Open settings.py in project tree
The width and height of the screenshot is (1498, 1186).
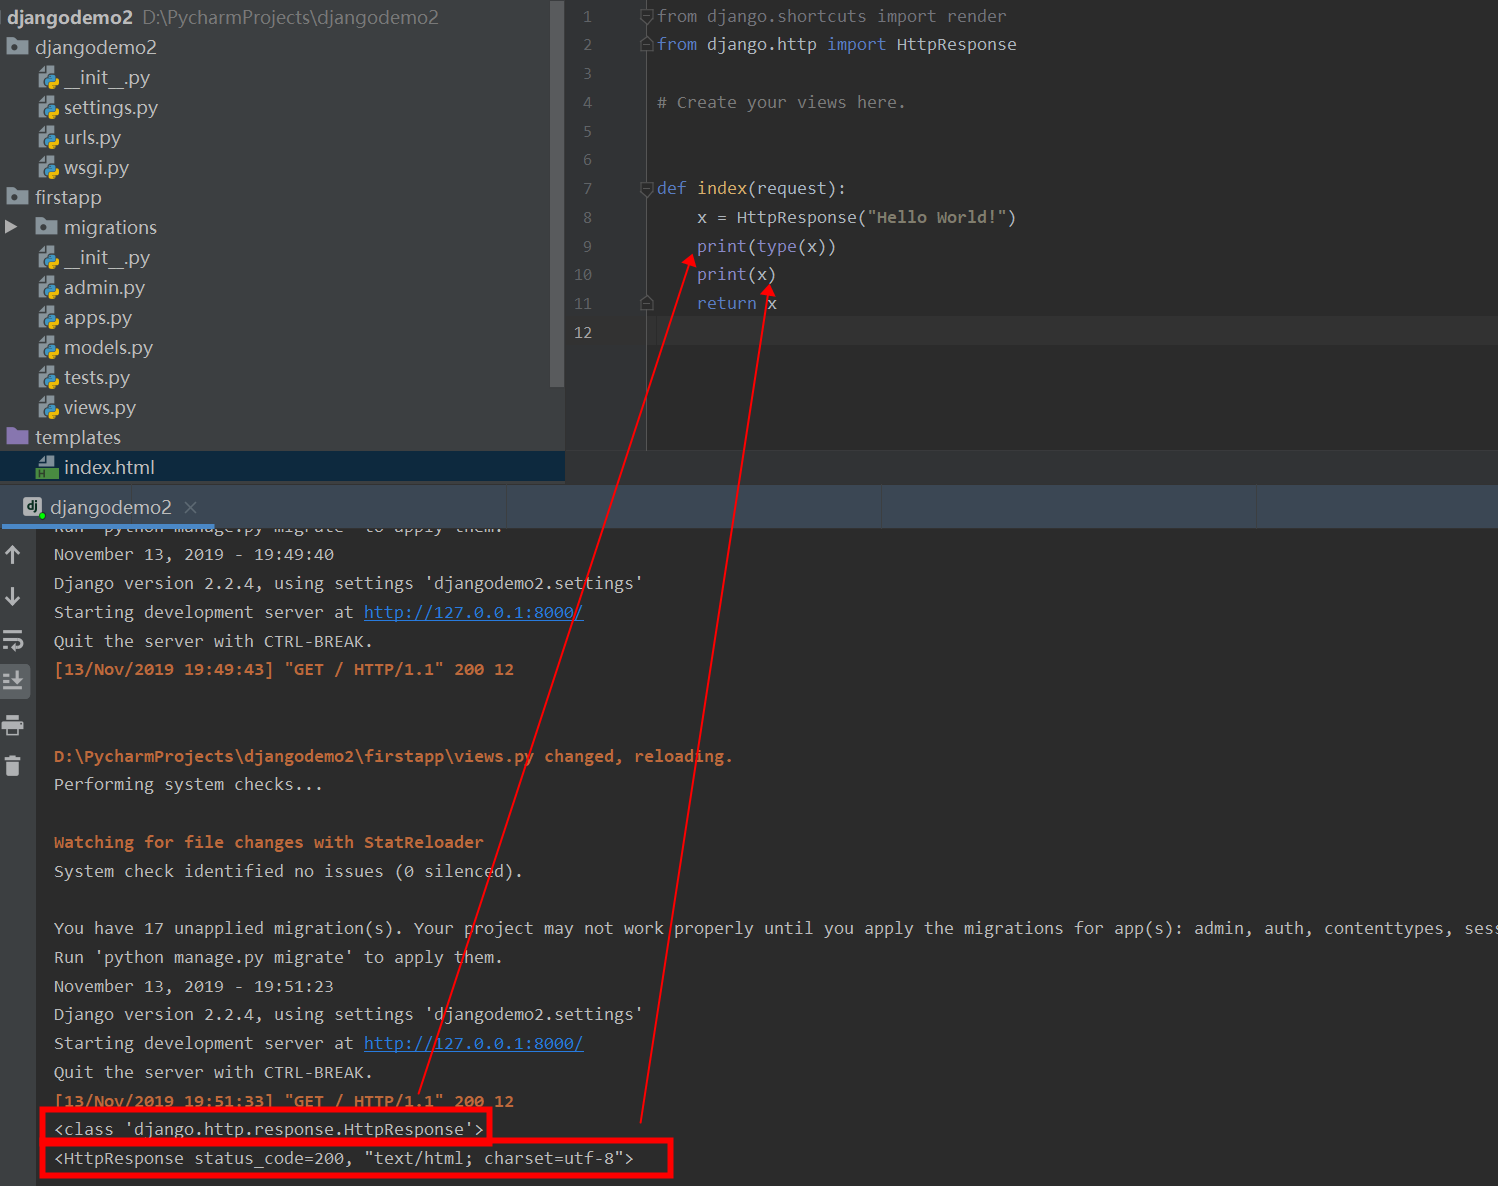click(x=110, y=107)
